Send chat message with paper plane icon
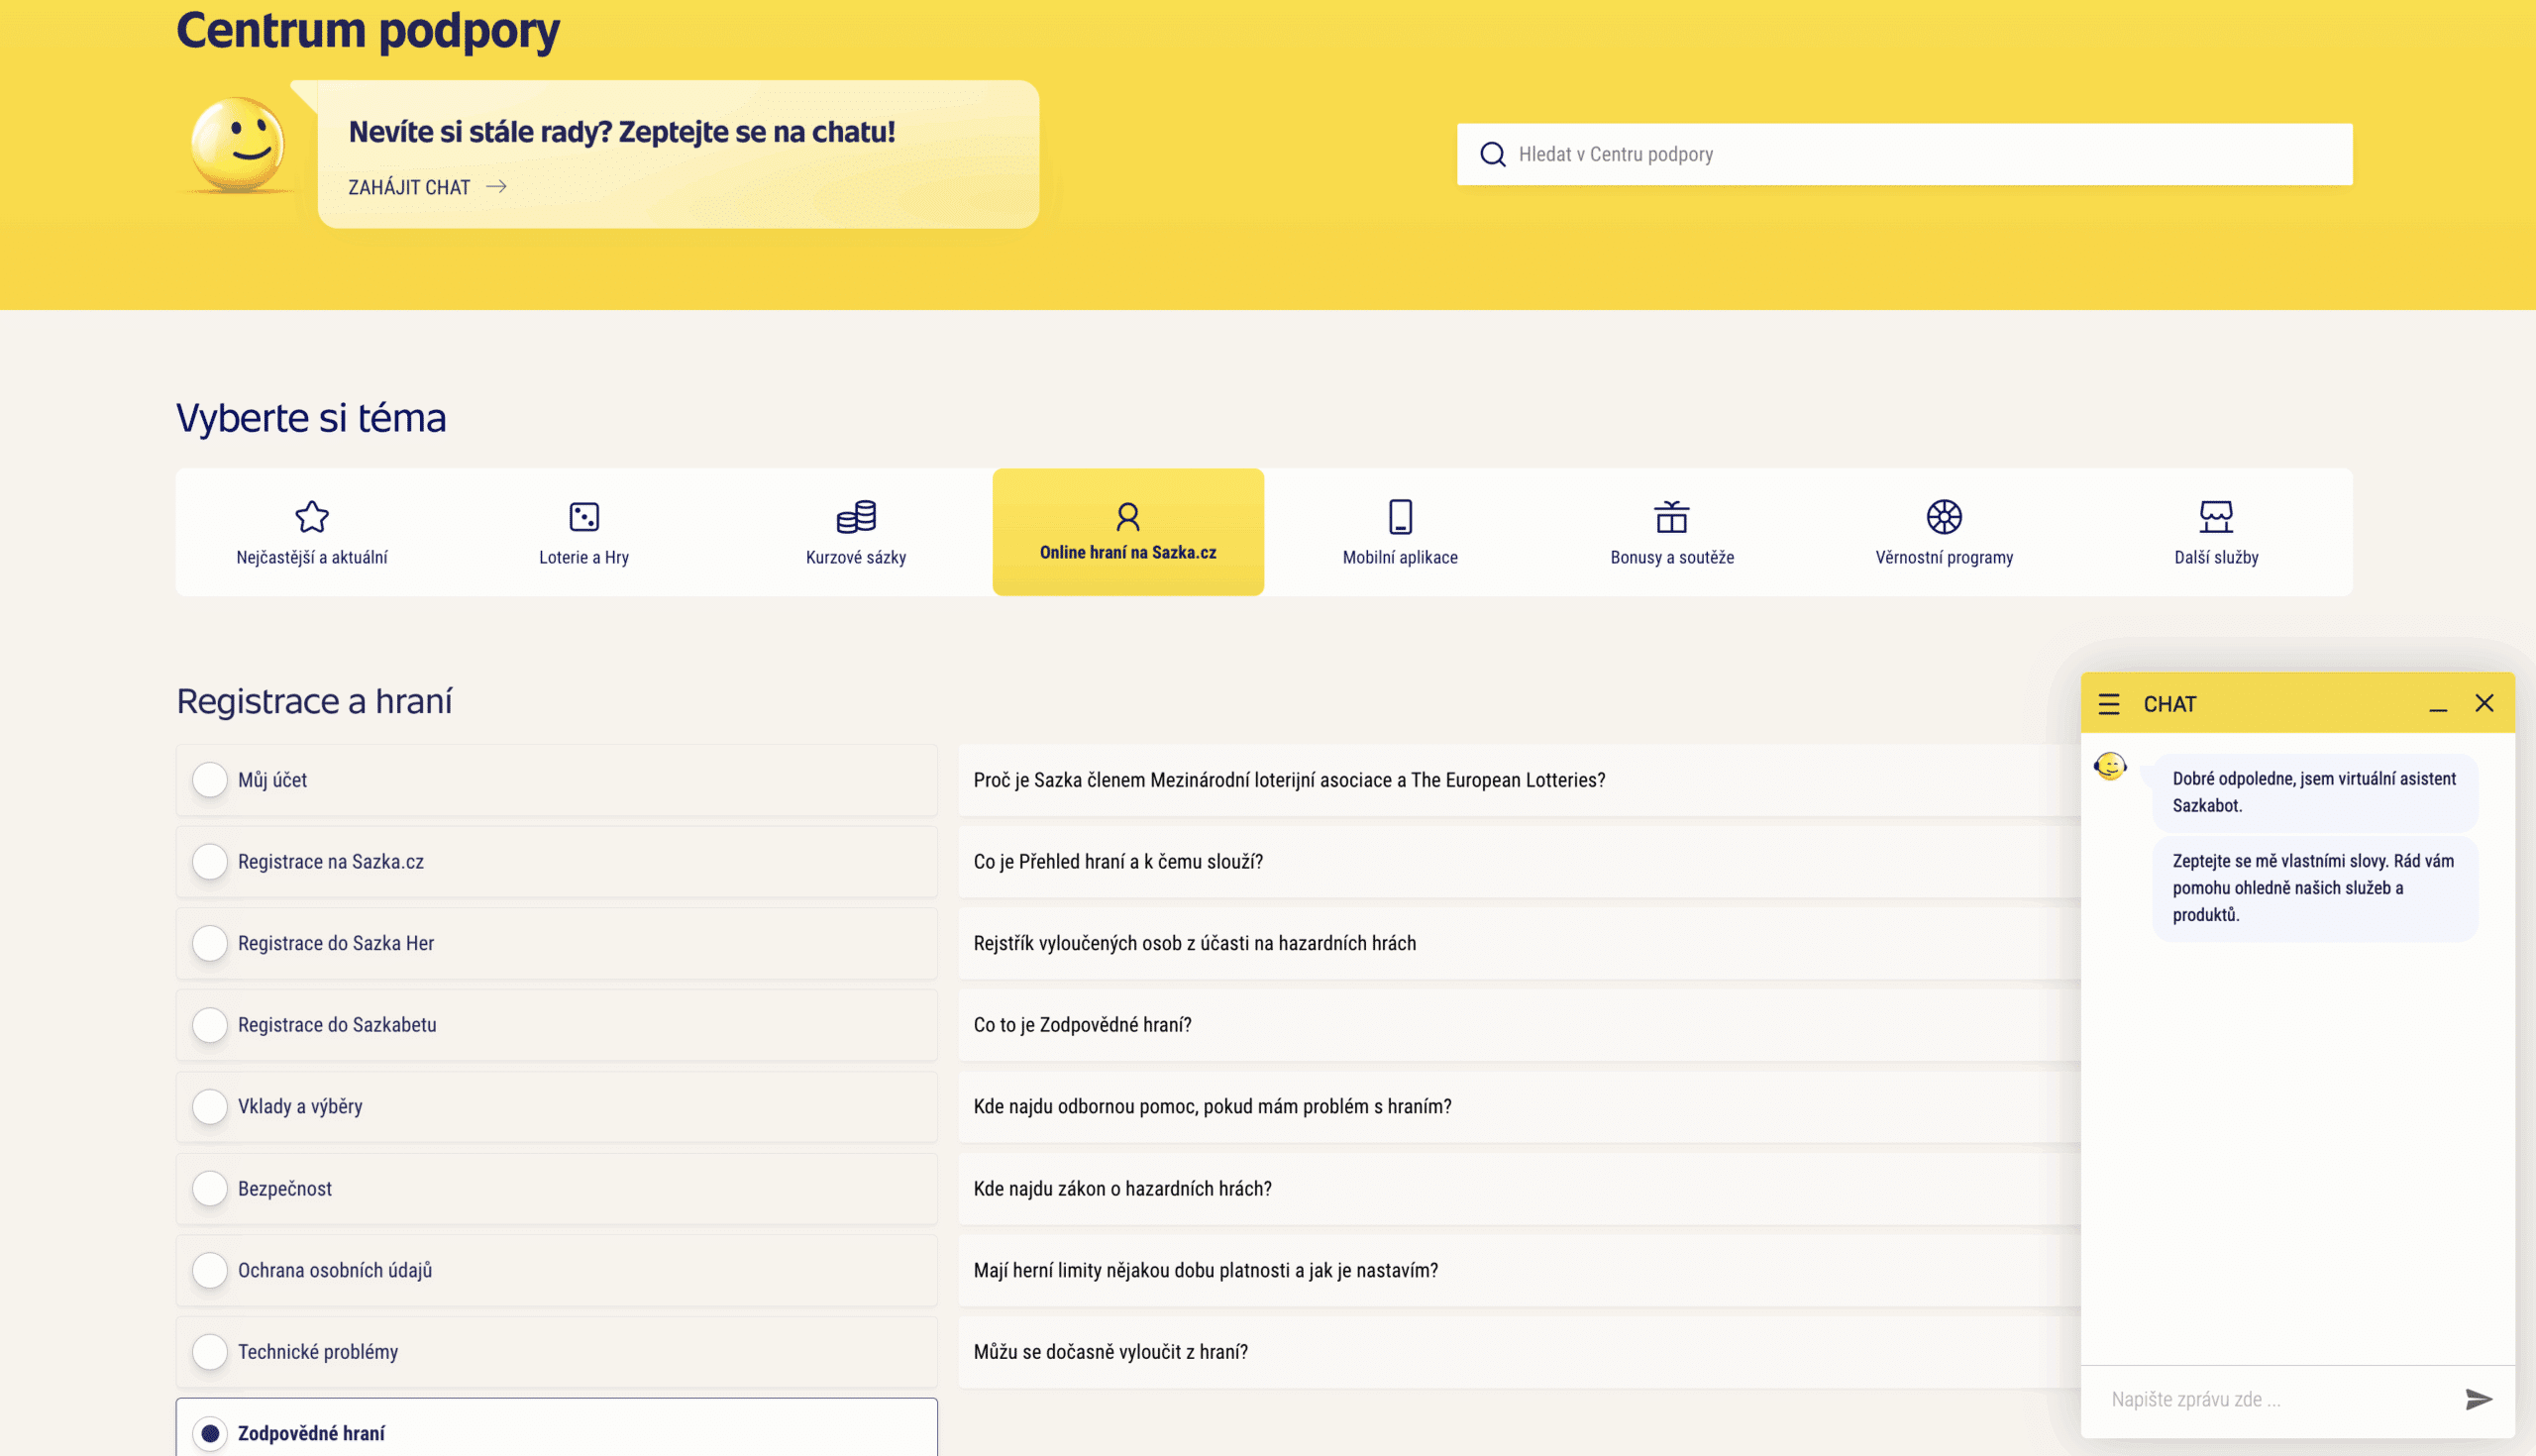The width and height of the screenshot is (2536, 1456). point(2478,1399)
